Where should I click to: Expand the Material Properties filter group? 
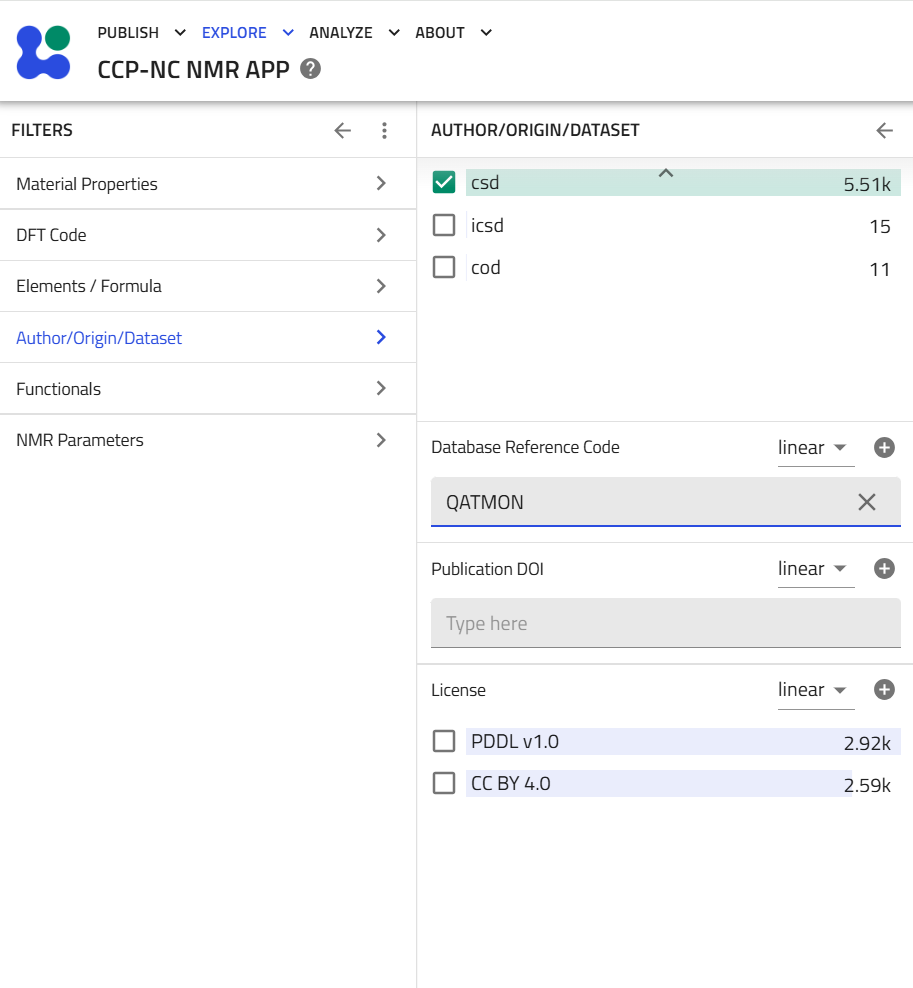(x=208, y=183)
